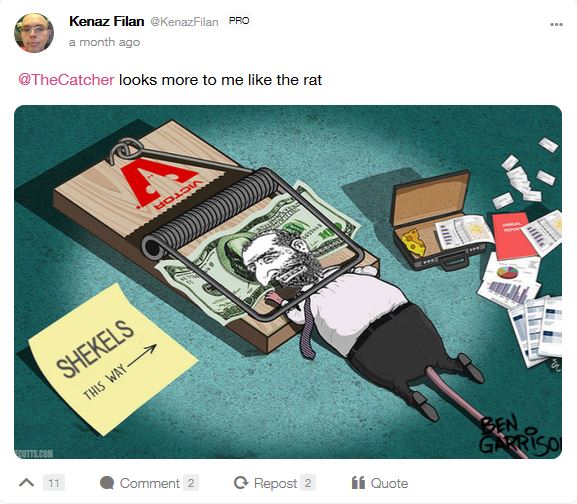Choose the Quote label to quote the post
This screenshot has width=577, height=504.
(x=389, y=483)
